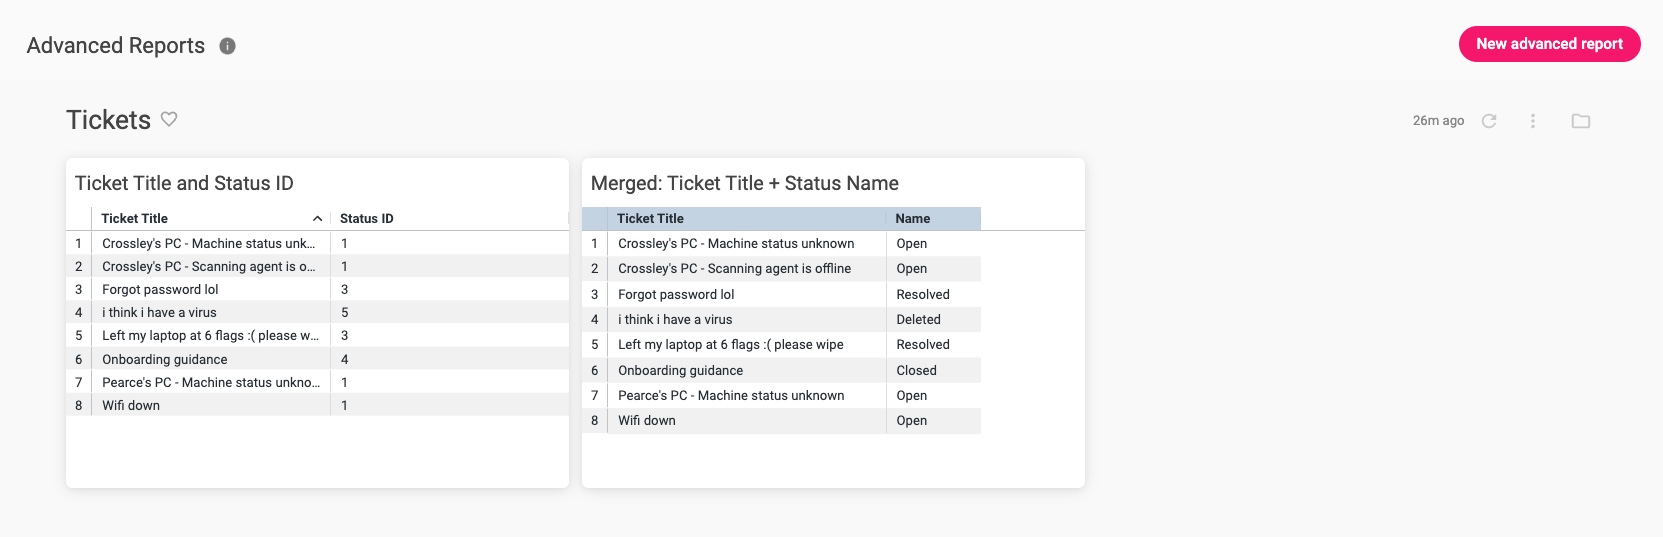Open the Tickets report more options menu

coord(1533,121)
